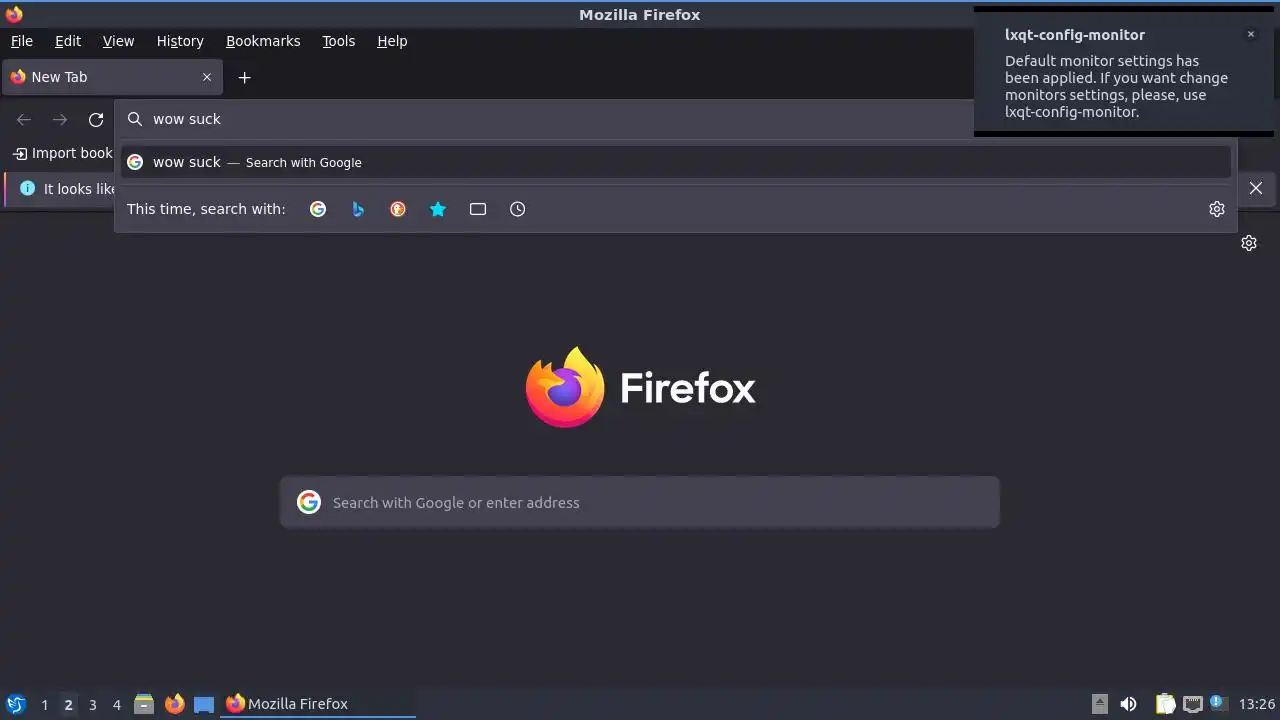
Task: Search this time with Google icon
Action: point(318,209)
